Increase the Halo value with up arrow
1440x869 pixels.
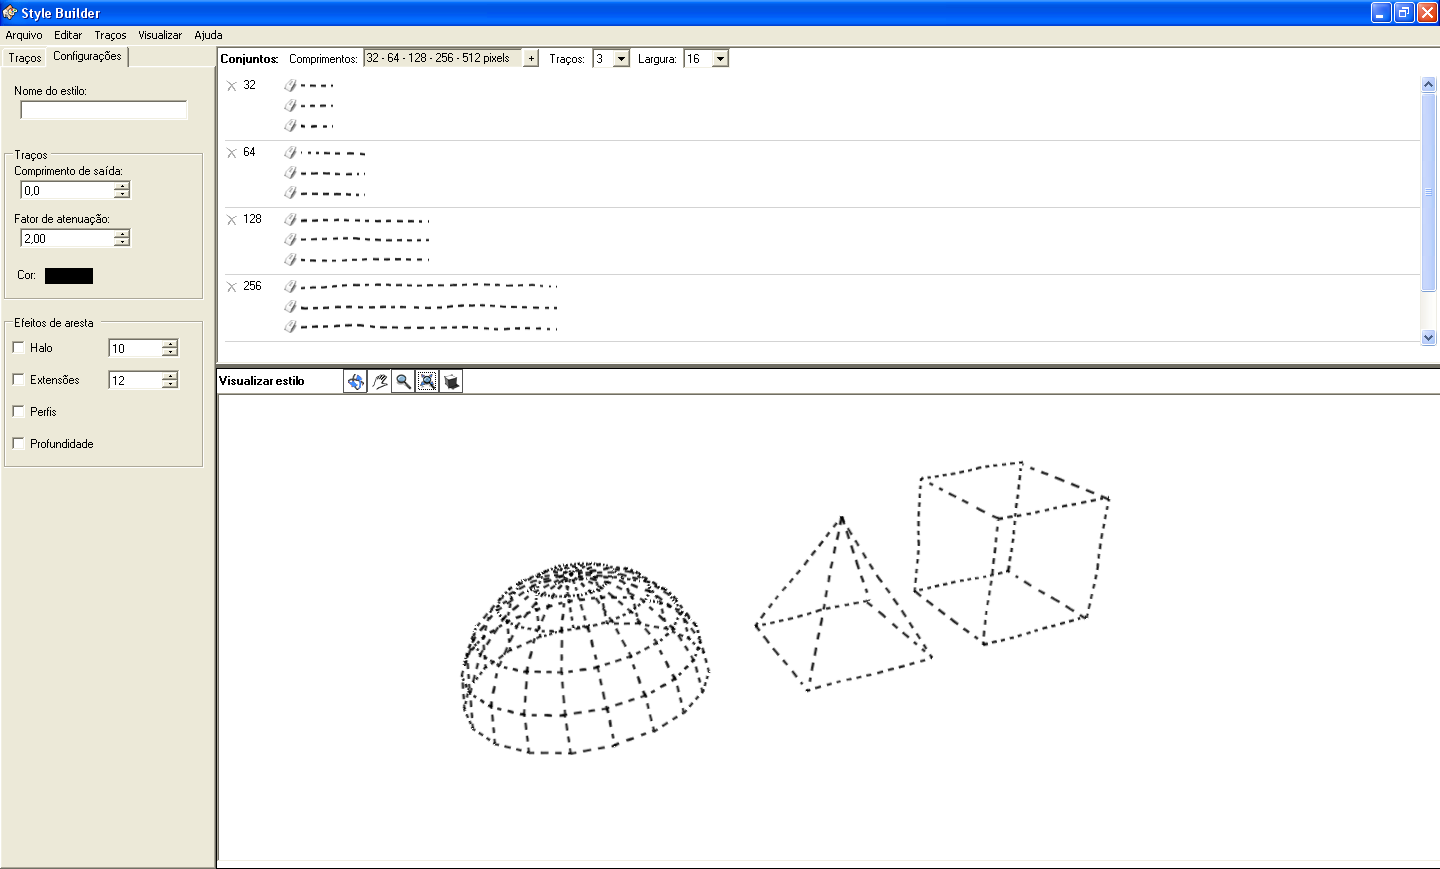click(170, 344)
